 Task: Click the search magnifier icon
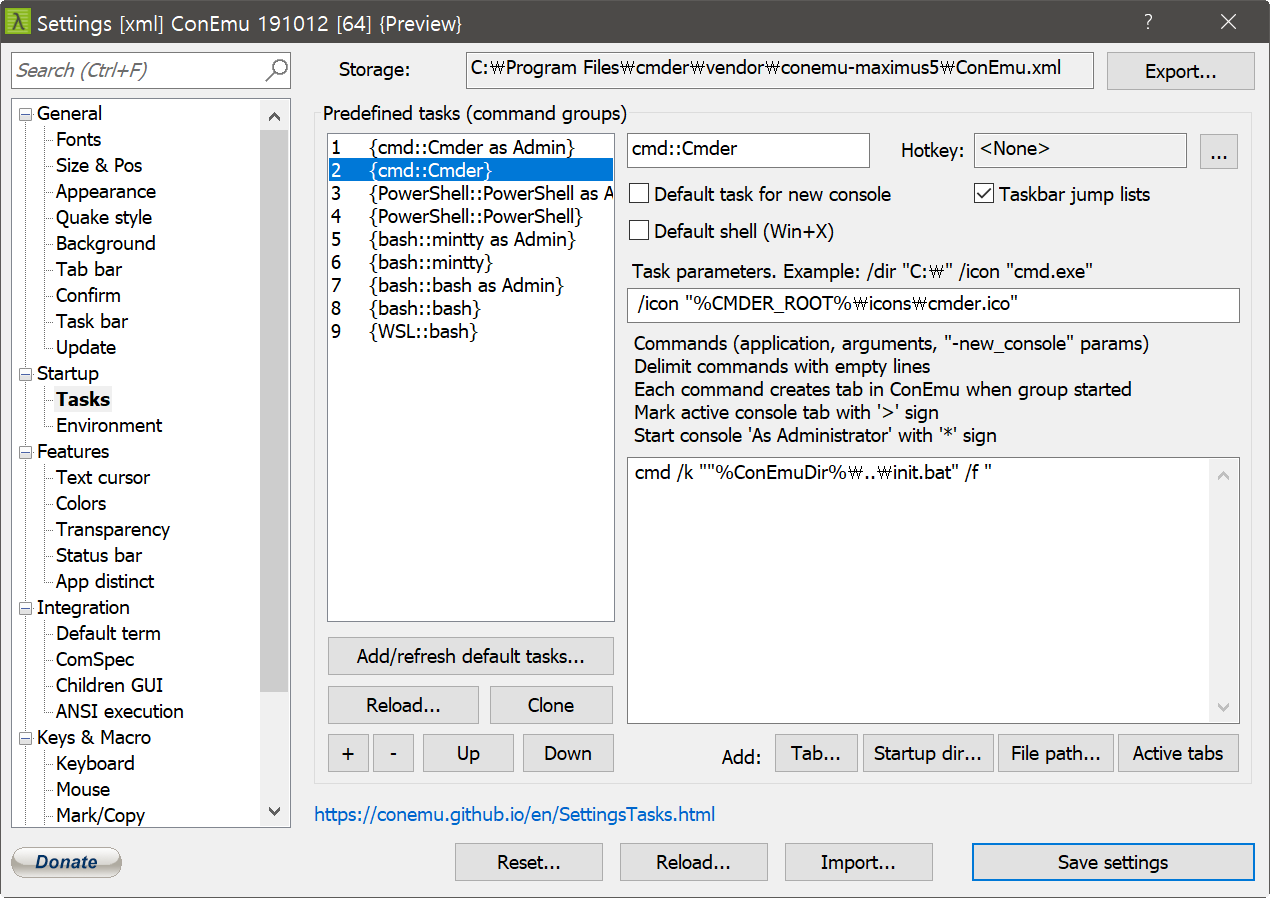tap(276, 70)
